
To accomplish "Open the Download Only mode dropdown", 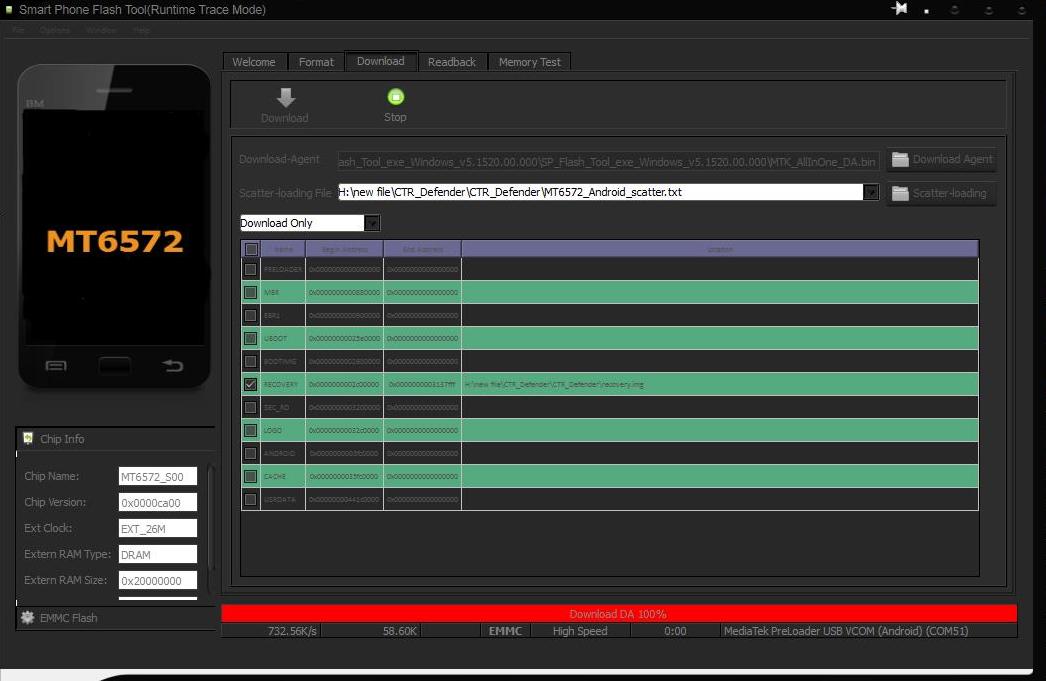I will pyautogui.click(x=372, y=223).
